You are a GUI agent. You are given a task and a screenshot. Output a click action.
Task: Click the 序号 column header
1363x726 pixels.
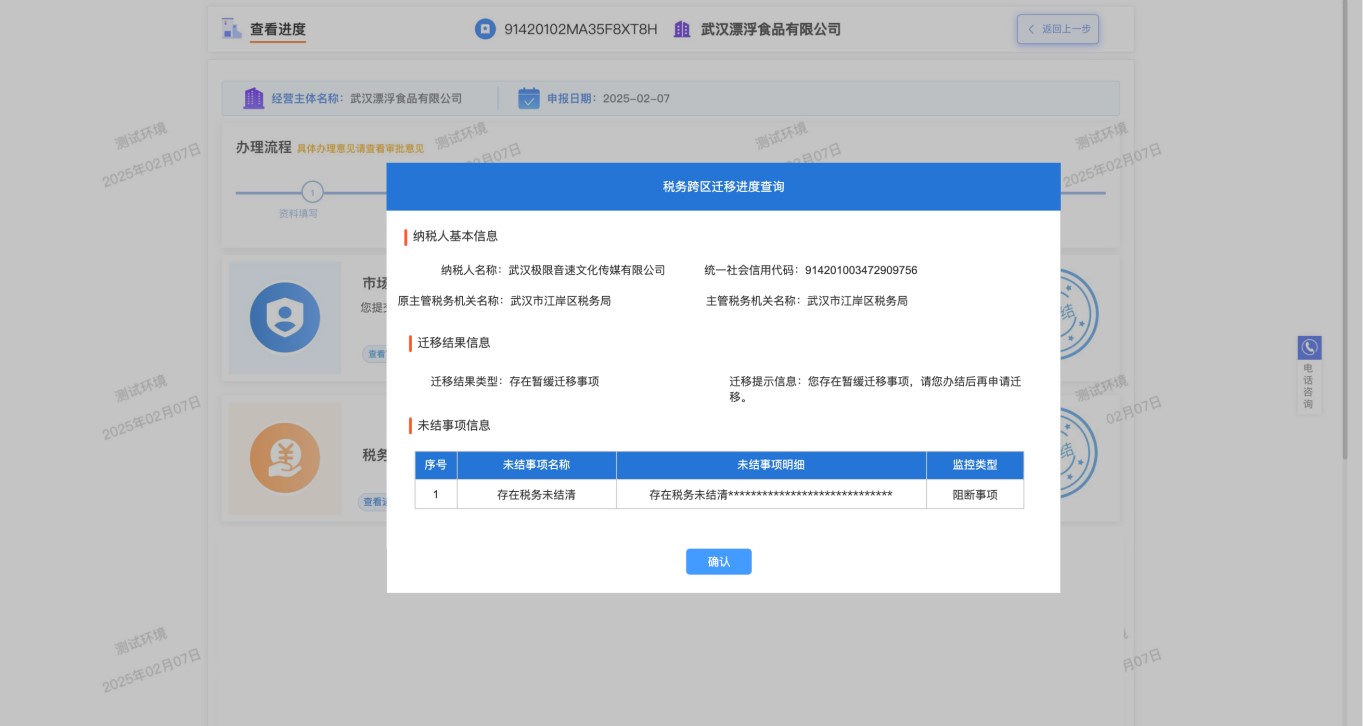(436, 465)
